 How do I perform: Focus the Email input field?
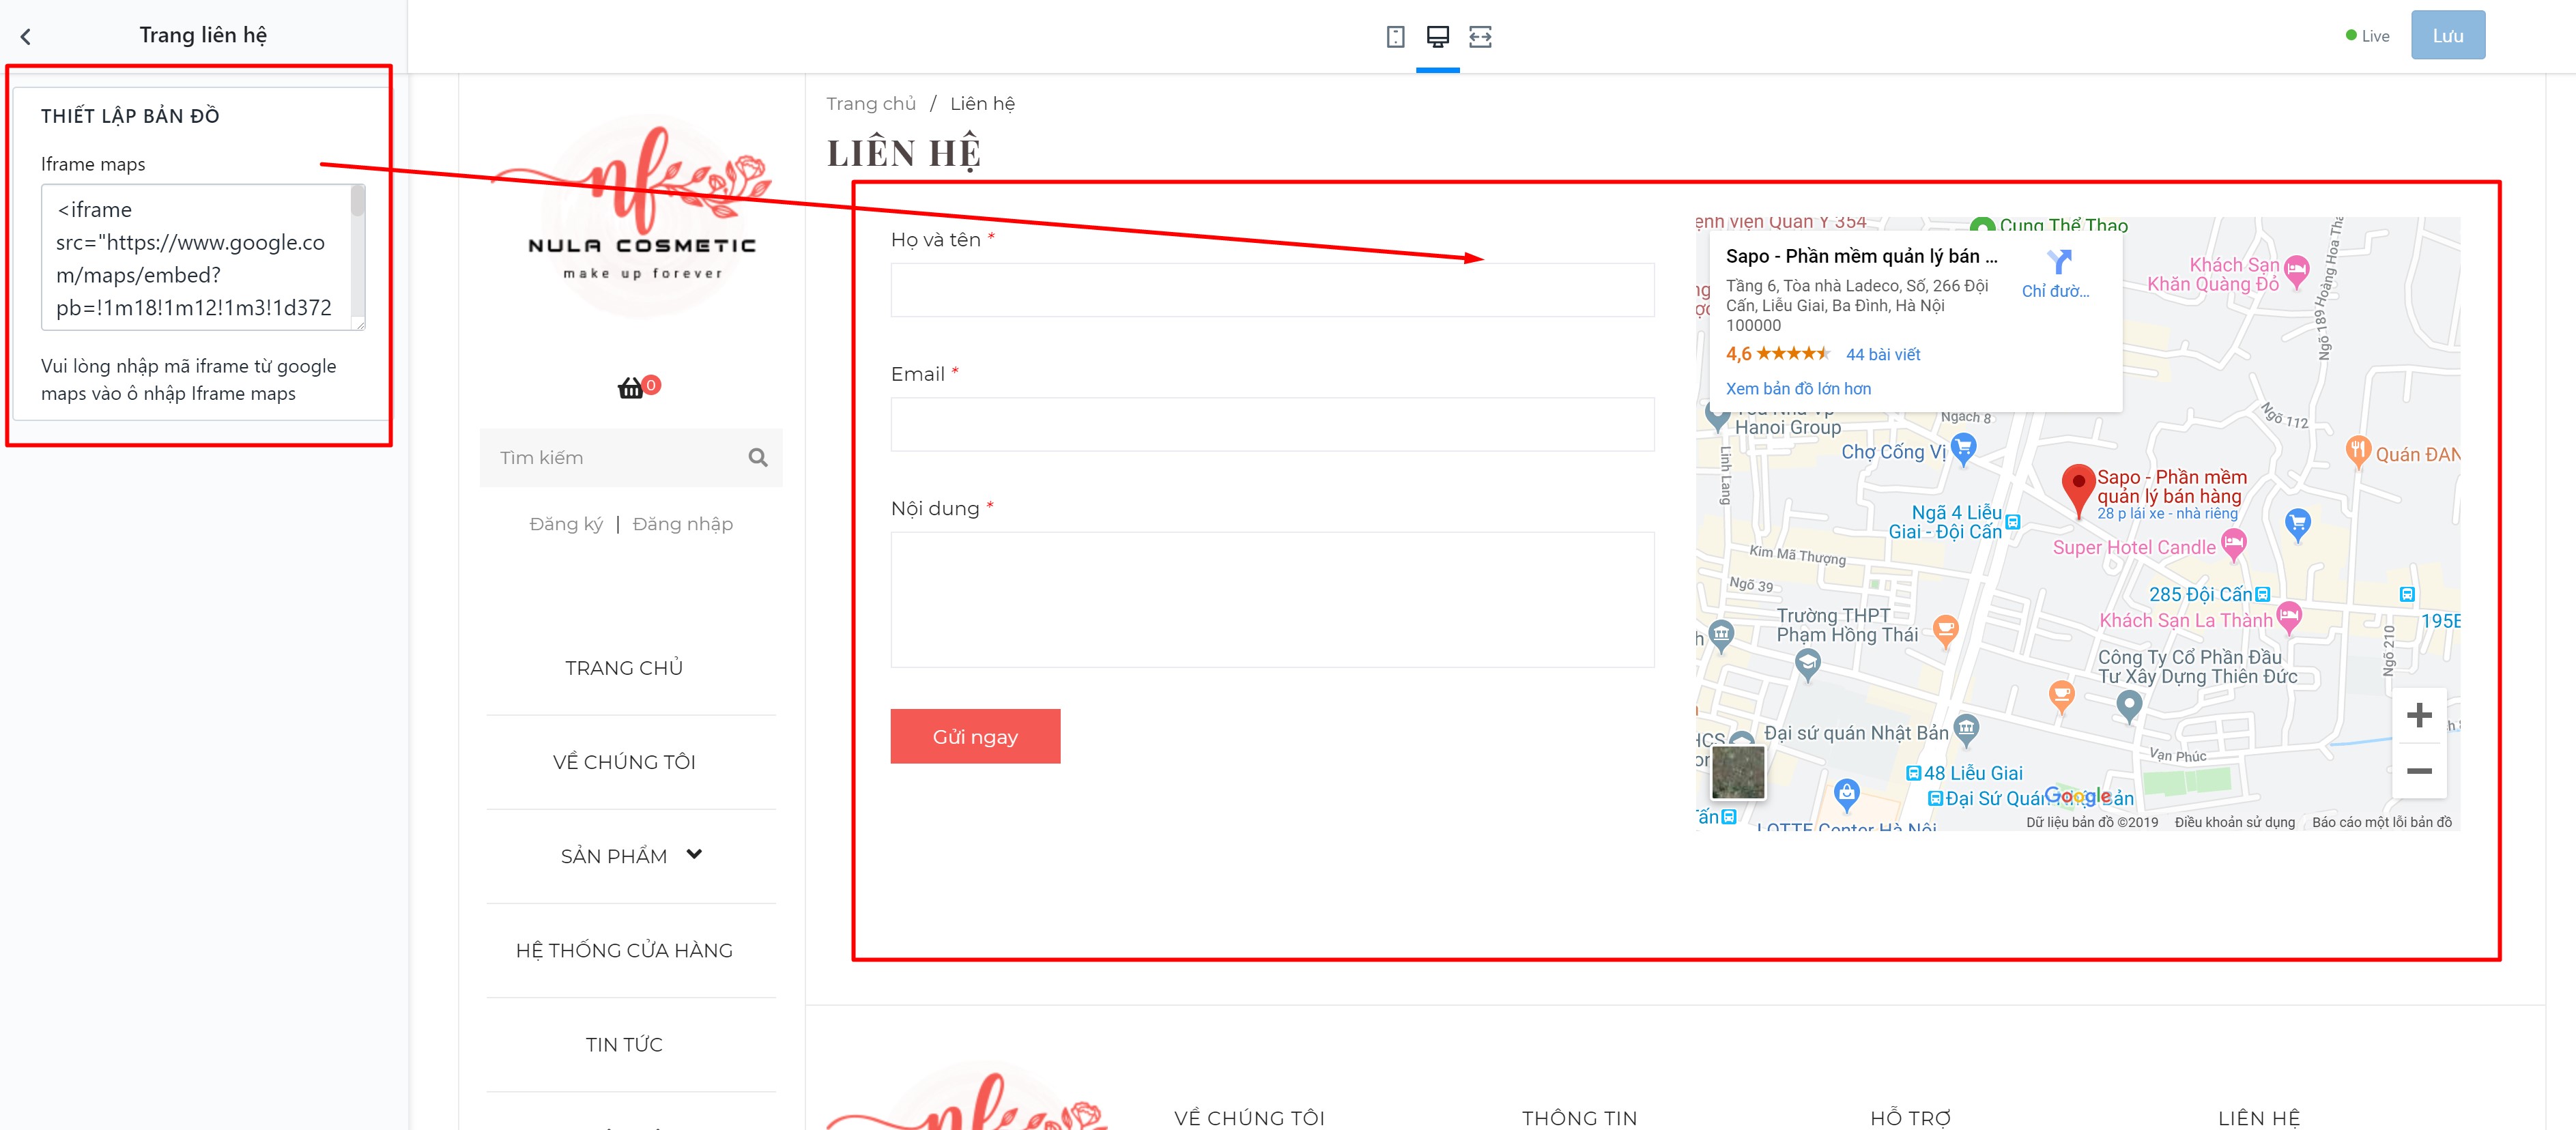1272,424
